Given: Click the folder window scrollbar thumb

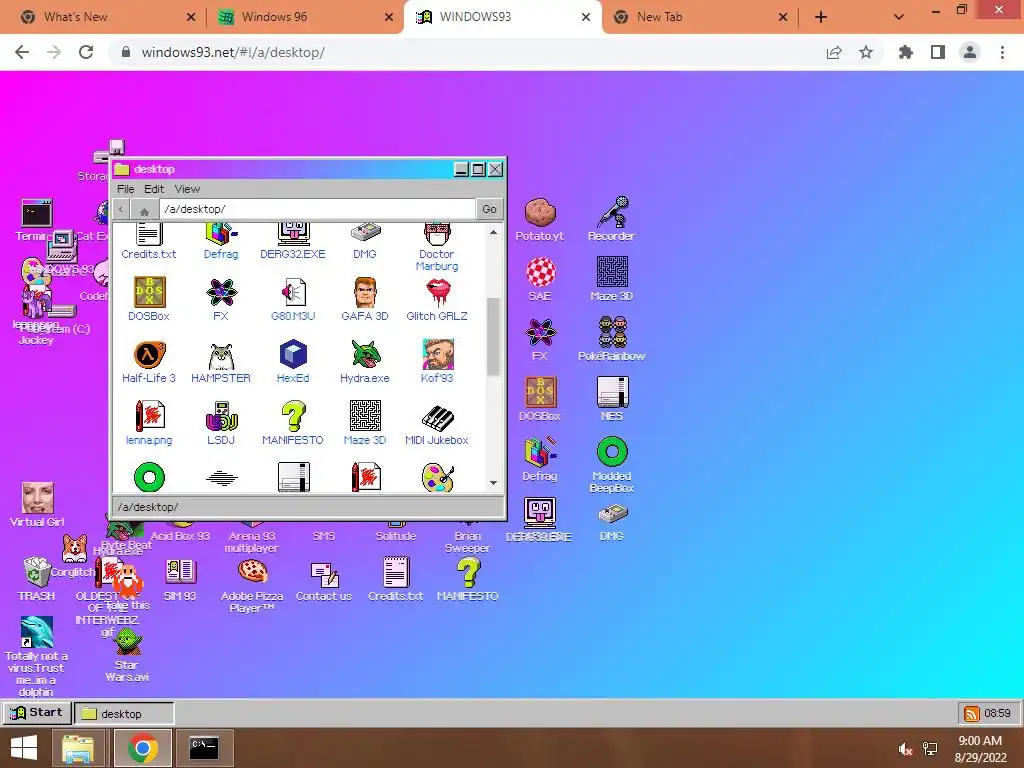Looking at the screenshot, I should (x=493, y=337).
